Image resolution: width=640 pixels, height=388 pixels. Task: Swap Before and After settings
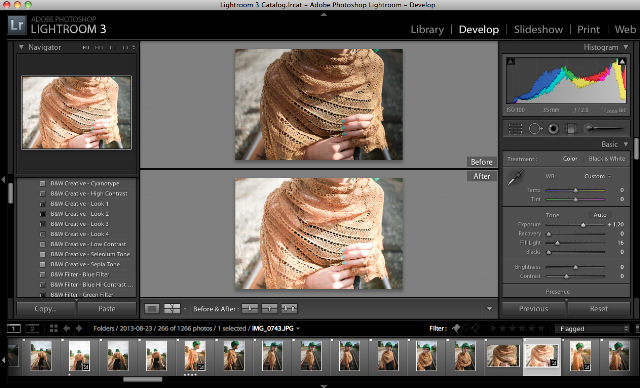pyautogui.click(x=289, y=309)
